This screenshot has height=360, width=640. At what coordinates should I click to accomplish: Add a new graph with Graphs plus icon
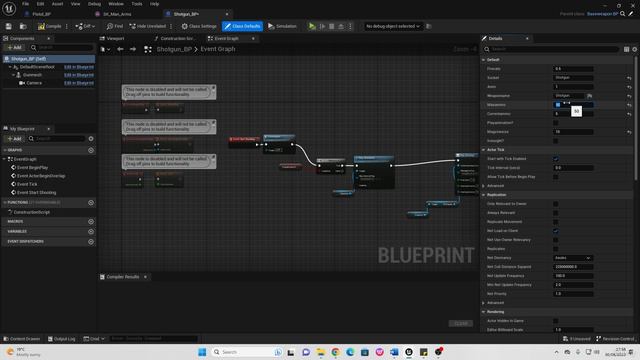(x=91, y=150)
